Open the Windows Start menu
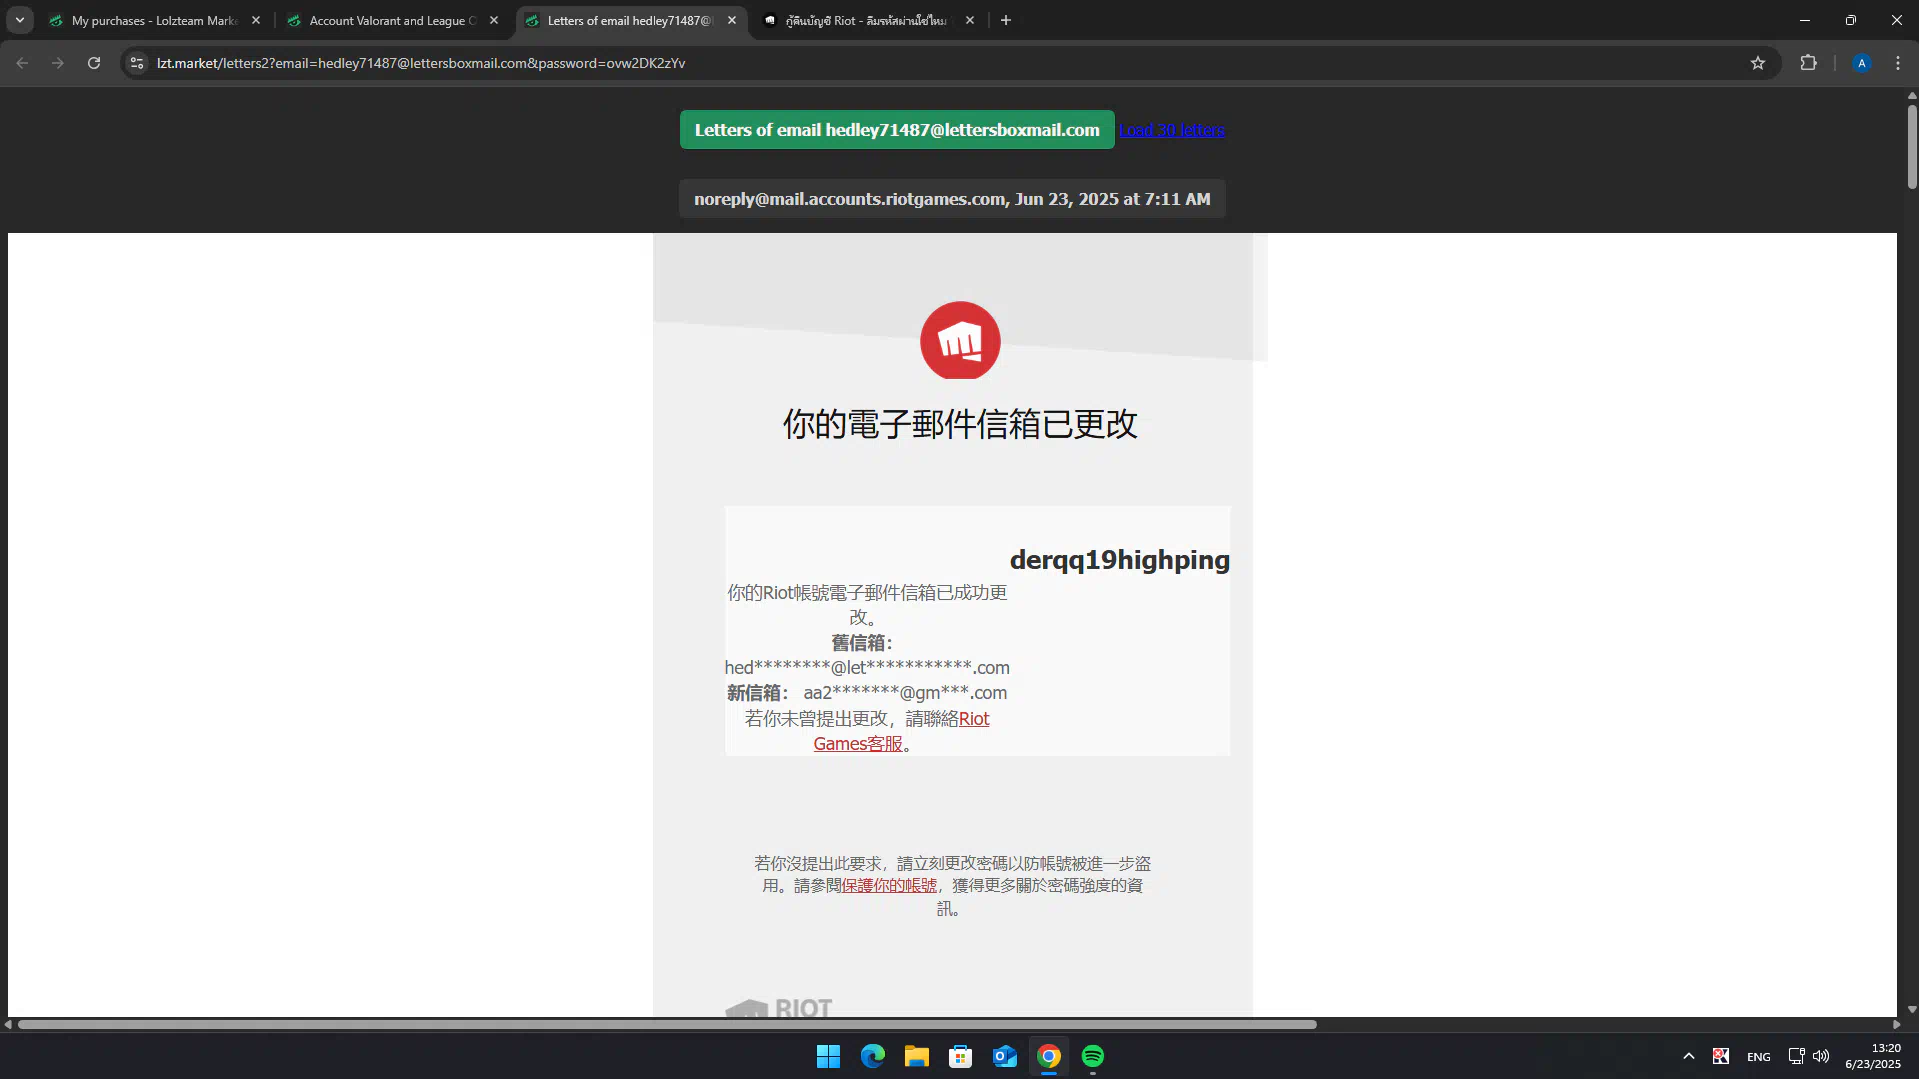 828,1056
